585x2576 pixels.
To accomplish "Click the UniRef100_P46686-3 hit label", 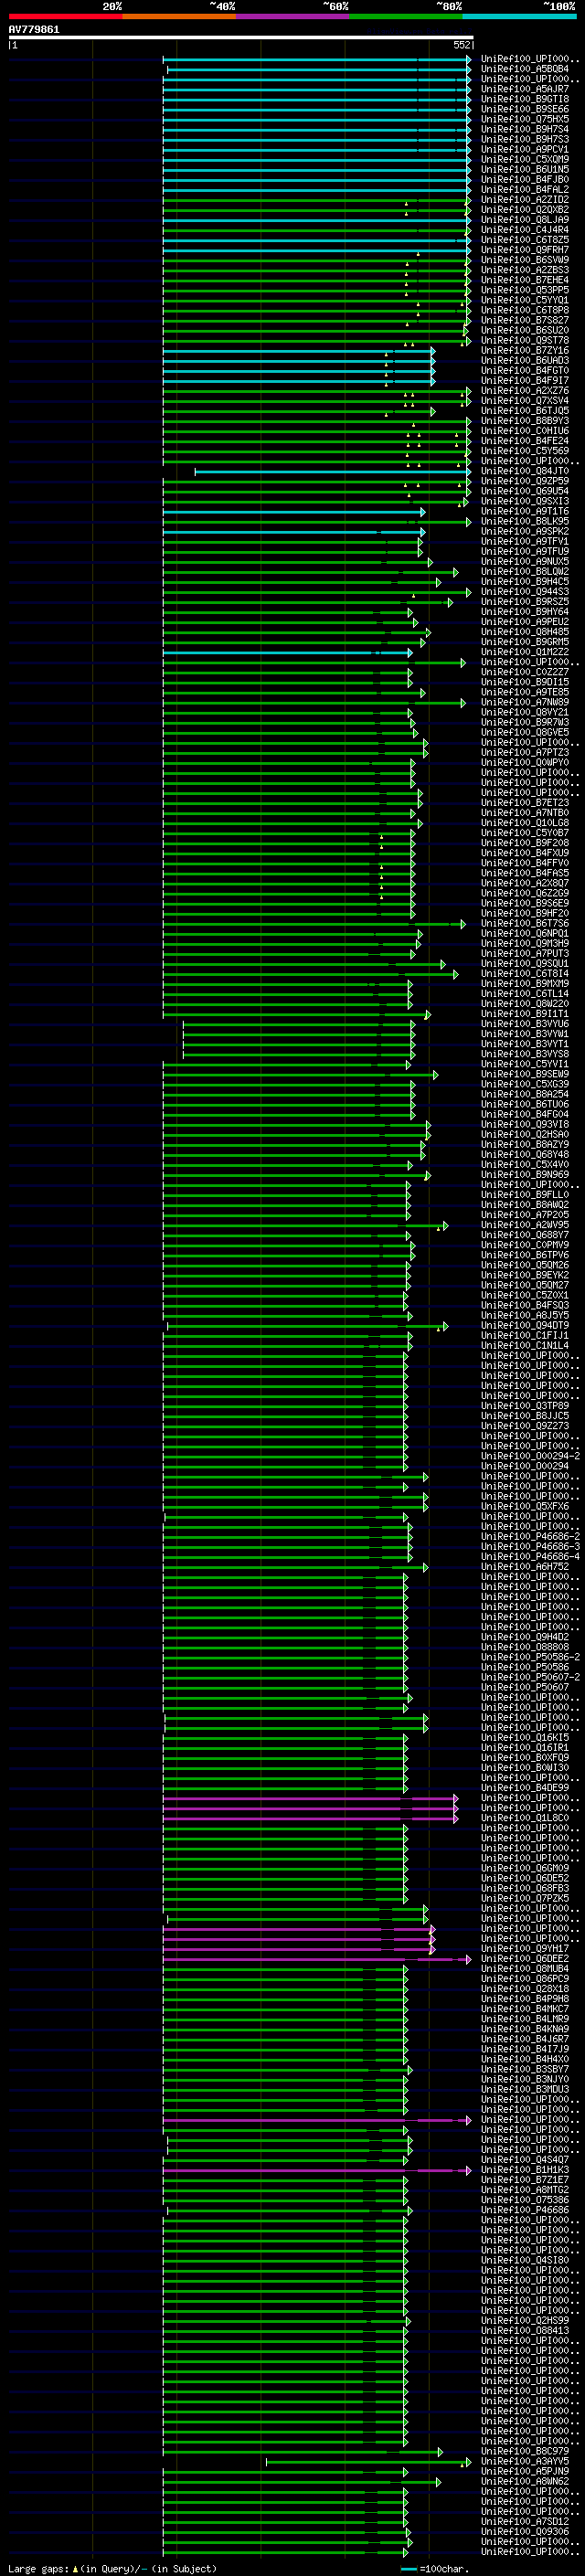I will (530, 1547).
